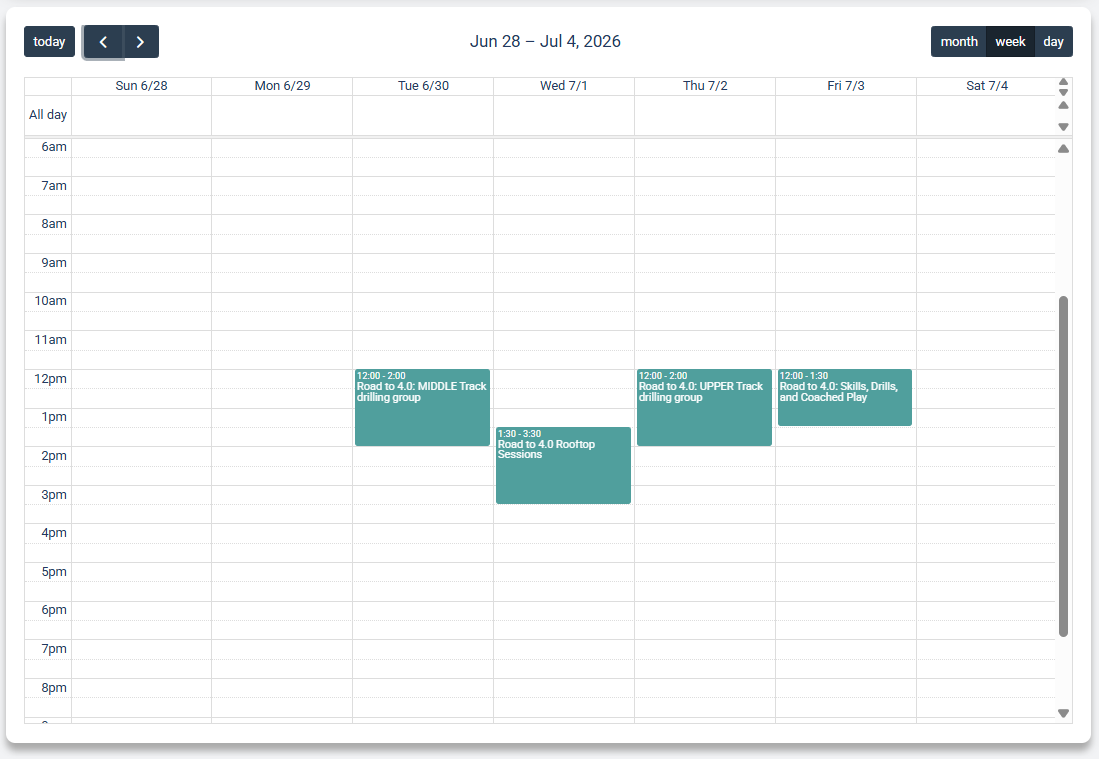
Task: Select the Mon 6/29 column header
Action: pyautogui.click(x=282, y=86)
